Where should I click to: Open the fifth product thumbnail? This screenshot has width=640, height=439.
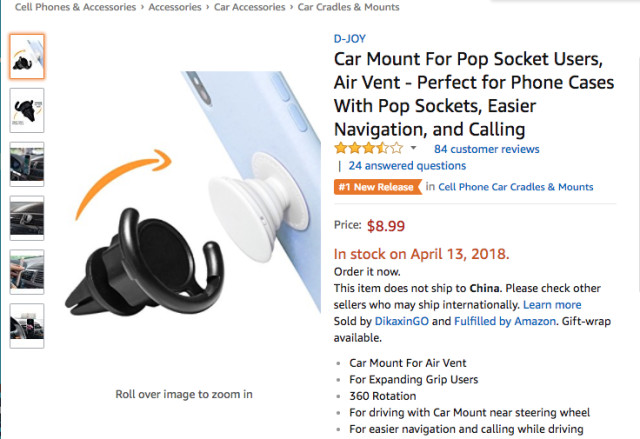click(x=26, y=271)
